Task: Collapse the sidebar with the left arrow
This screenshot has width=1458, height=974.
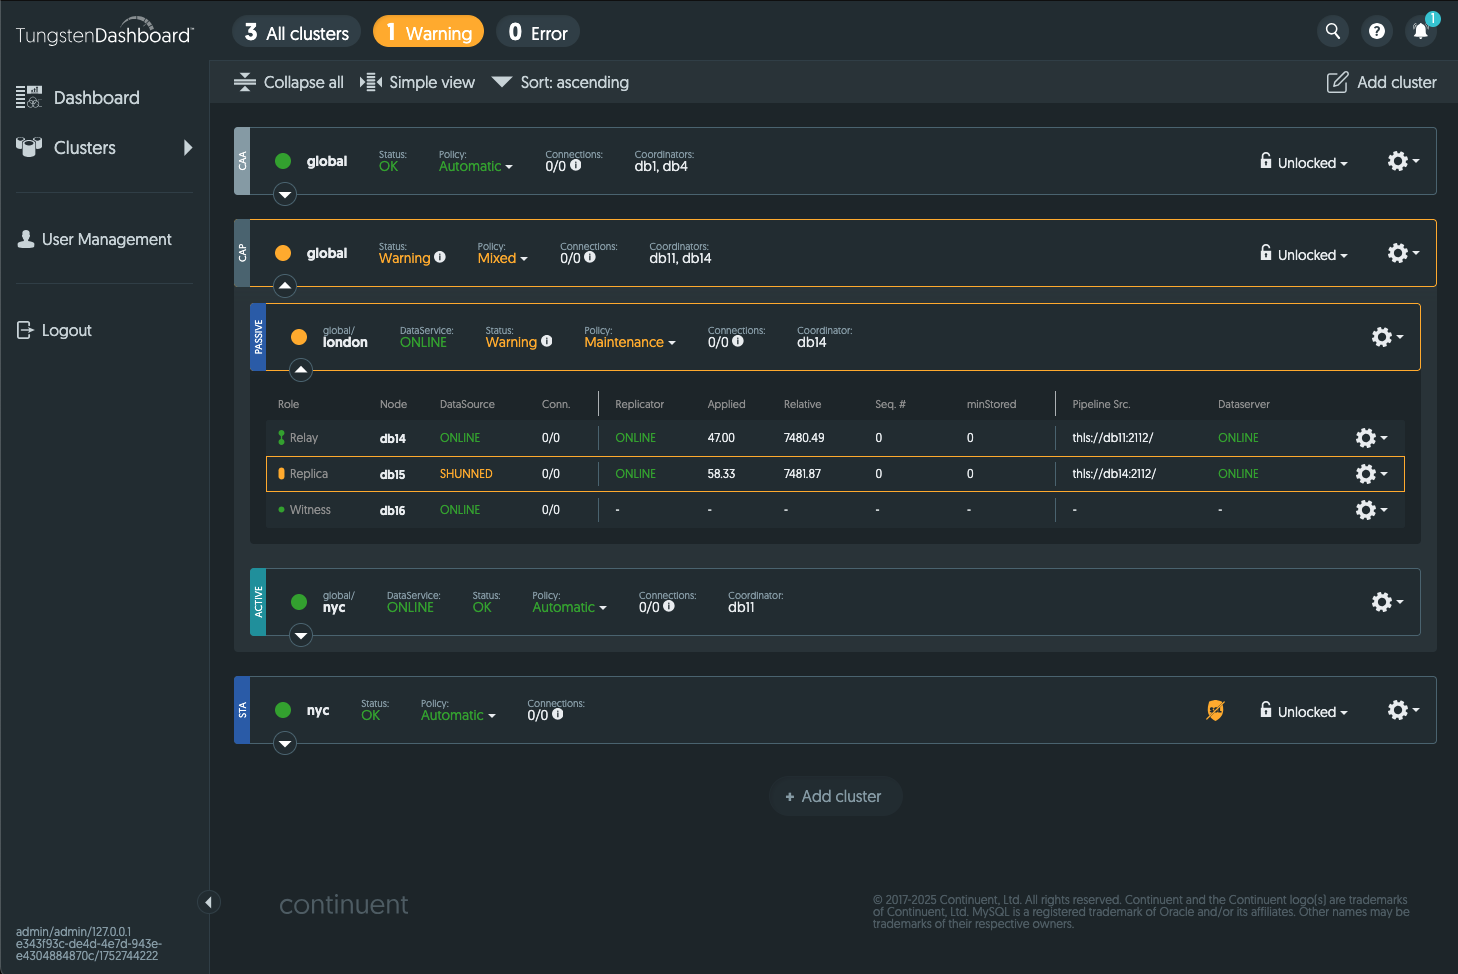Action: (208, 902)
